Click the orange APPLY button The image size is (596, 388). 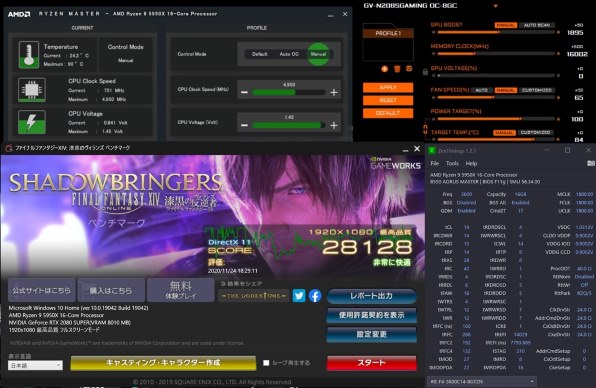(388, 87)
